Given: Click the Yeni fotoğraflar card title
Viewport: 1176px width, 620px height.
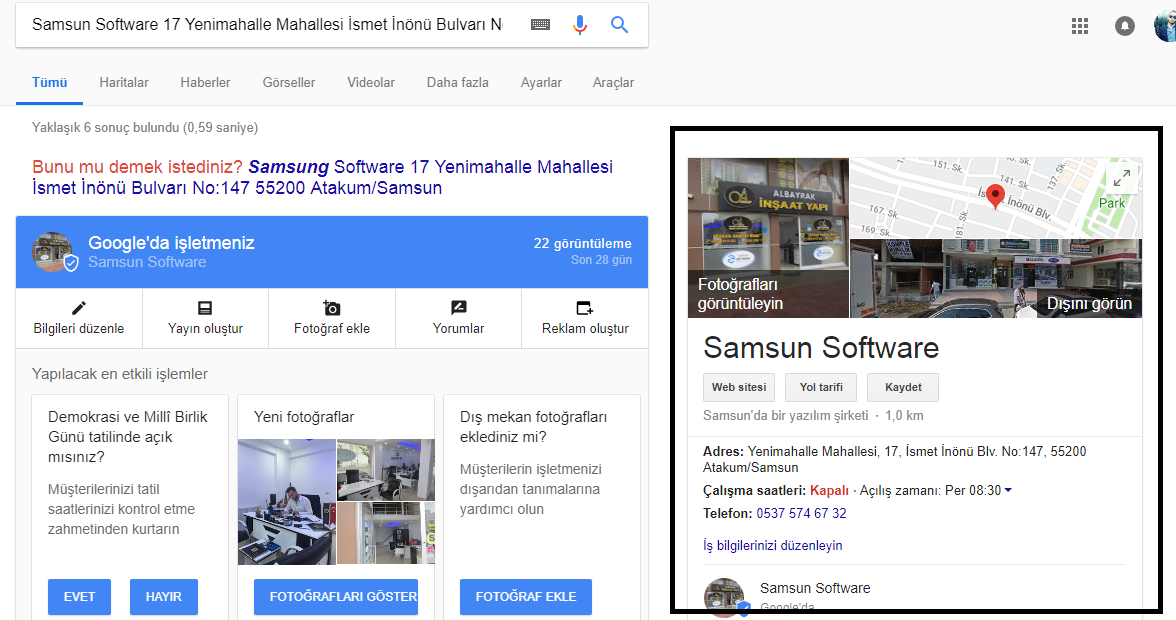Looking at the screenshot, I should point(304,417).
